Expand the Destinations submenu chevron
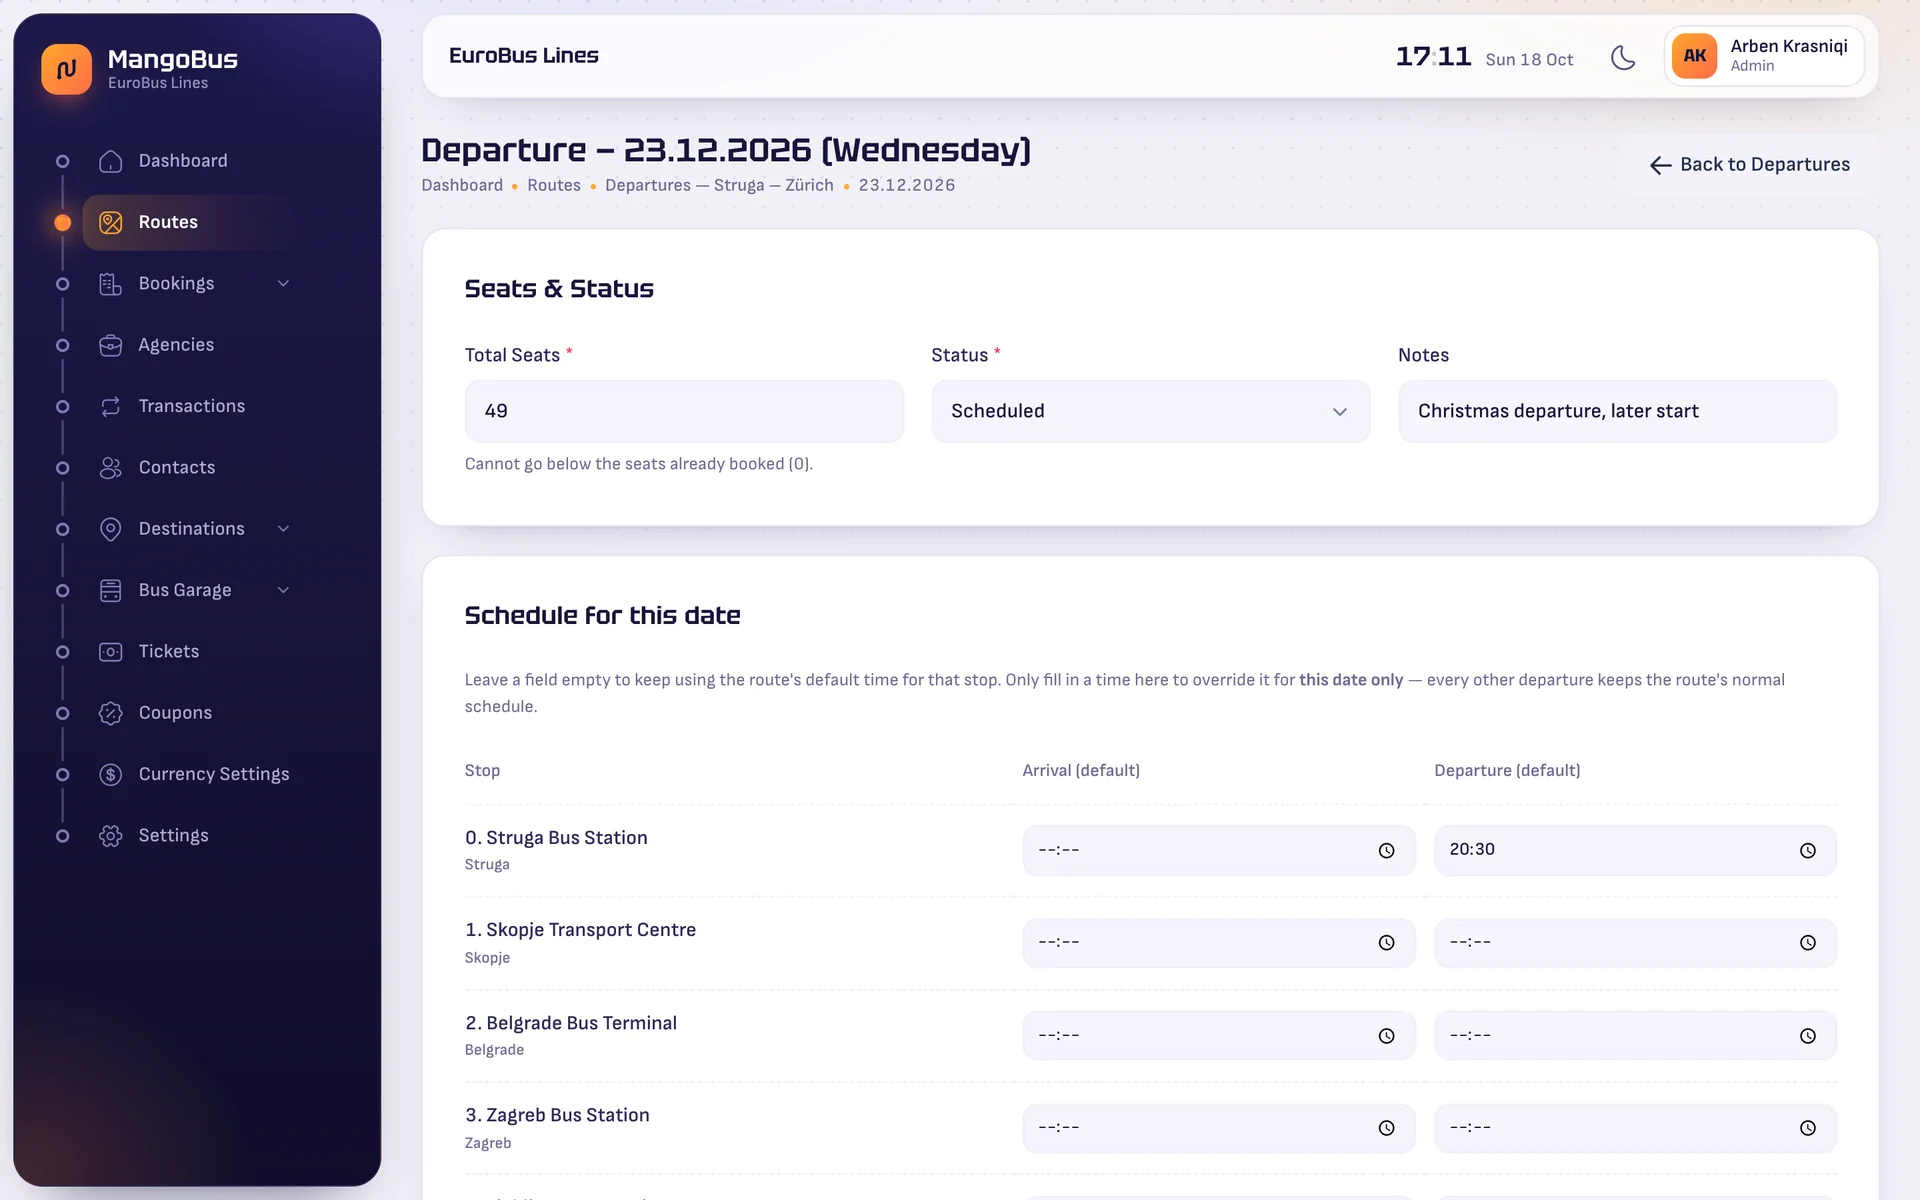The image size is (1920, 1200). click(x=283, y=529)
